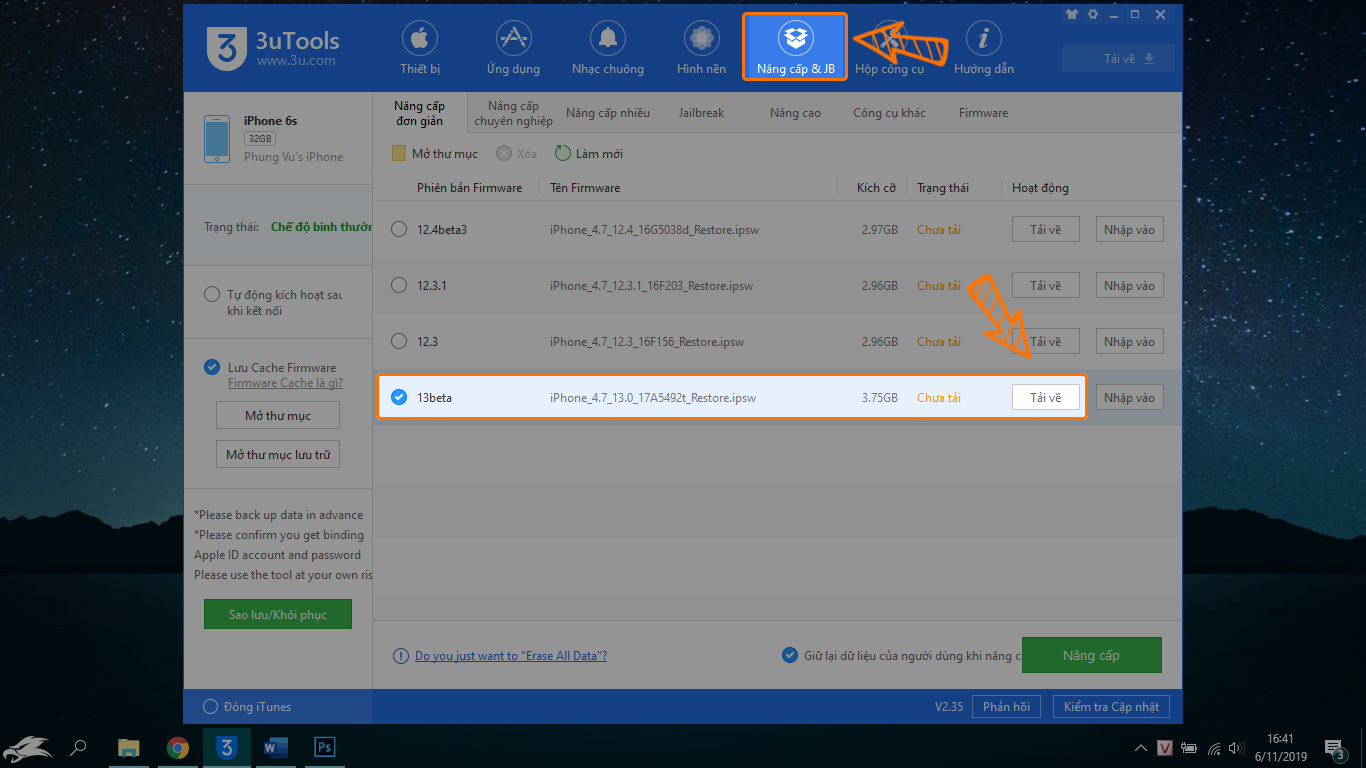Click Nhập vào for 12.3.1 firmware
The image size is (1366, 768).
[x=1130, y=286]
